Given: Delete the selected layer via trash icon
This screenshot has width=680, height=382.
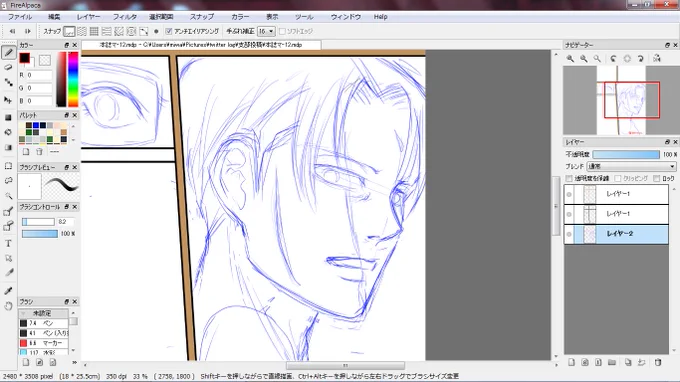Looking at the screenshot, I should point(658,362).
